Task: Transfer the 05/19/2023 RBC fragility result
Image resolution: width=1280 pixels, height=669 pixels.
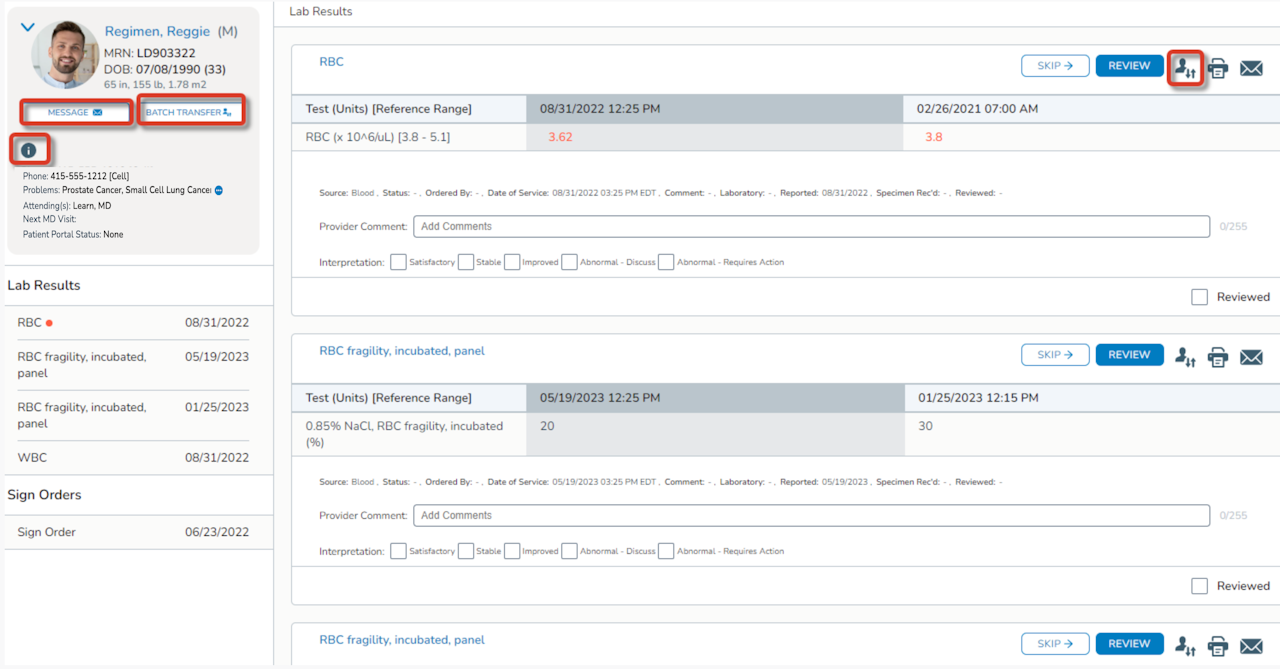Action: pos(1185,357)
